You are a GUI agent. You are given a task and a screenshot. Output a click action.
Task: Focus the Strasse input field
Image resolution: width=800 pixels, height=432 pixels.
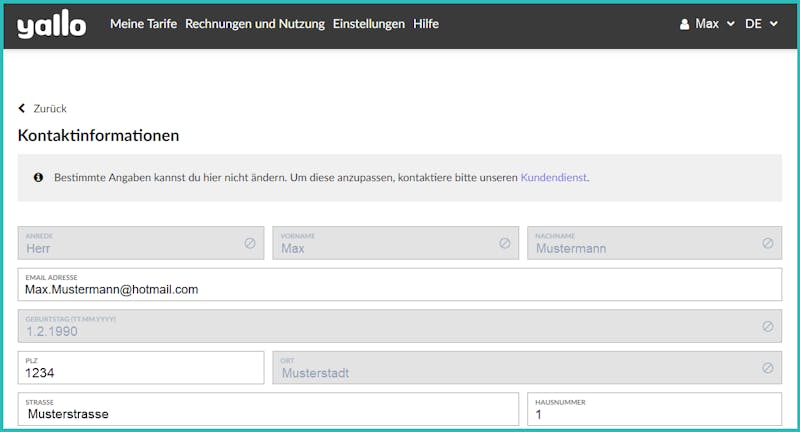[x=268, y=409]
